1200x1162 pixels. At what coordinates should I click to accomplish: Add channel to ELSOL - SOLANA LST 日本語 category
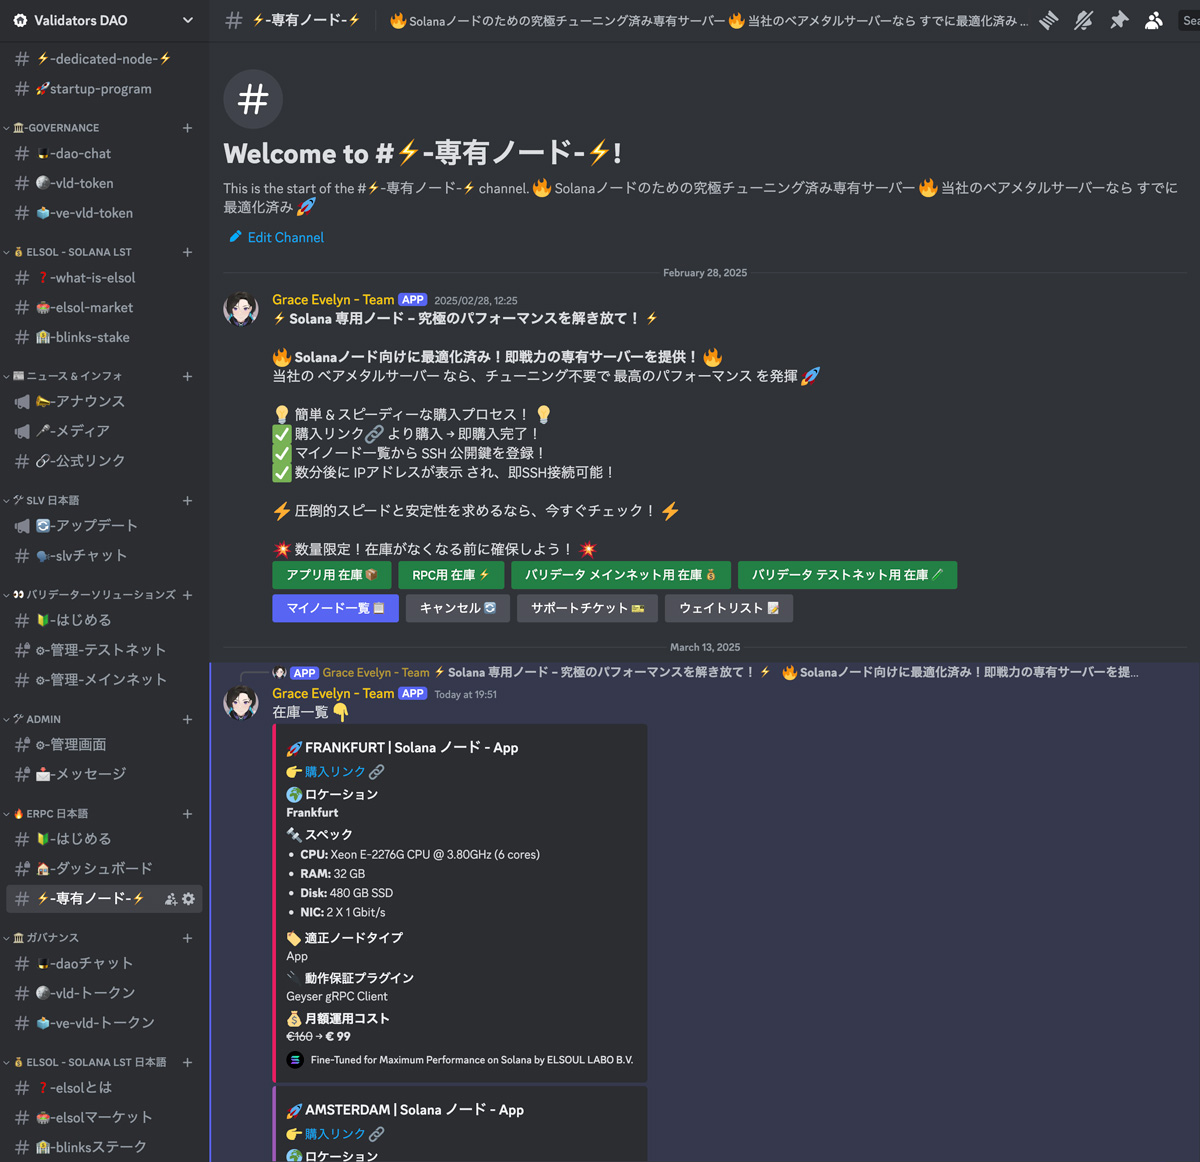[187, 1062]
